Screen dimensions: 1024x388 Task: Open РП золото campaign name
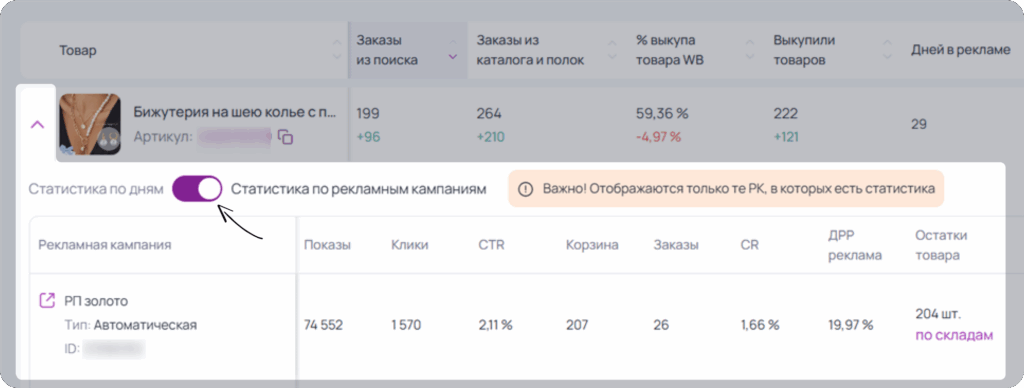[x=96, y=301]
